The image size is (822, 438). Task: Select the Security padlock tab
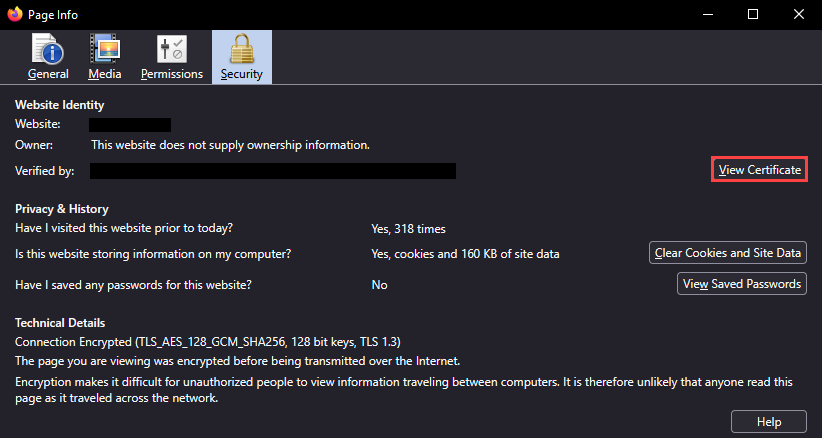pos(241,57)
